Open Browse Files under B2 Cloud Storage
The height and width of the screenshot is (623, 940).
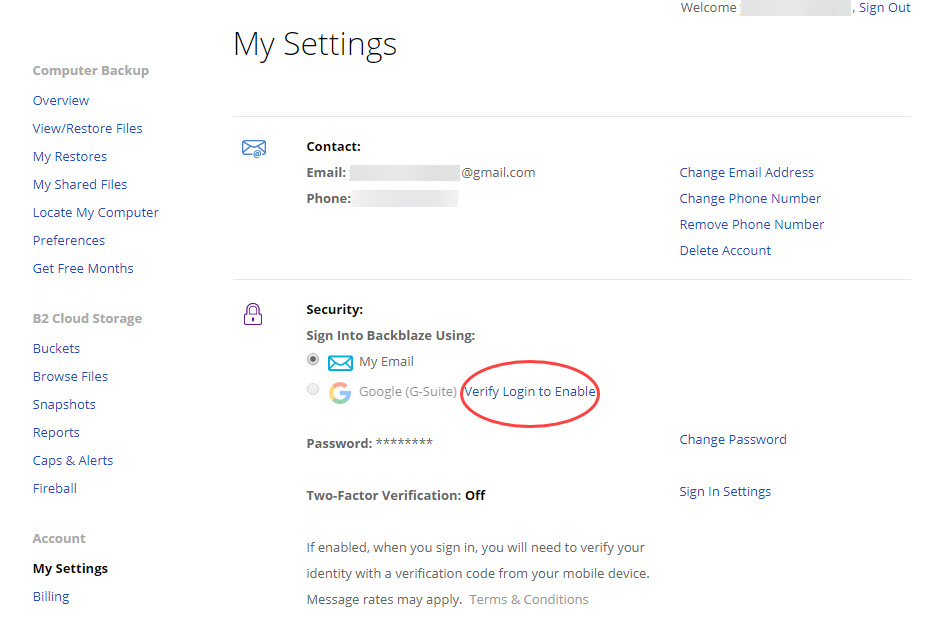pos(71,377)
